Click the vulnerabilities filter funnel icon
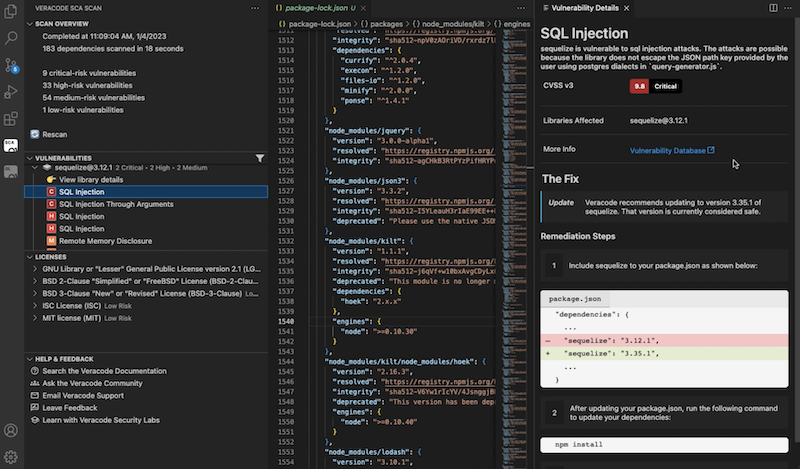This screenshot has width=800, height=469. (x=260, y=158)
